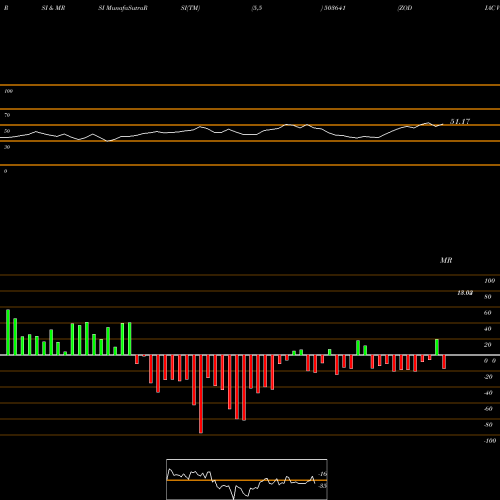Viewport: 500px width, 500px height.
Task: Click the MR axis label -100
Action: pyautogui.click(x=490, y=441)
